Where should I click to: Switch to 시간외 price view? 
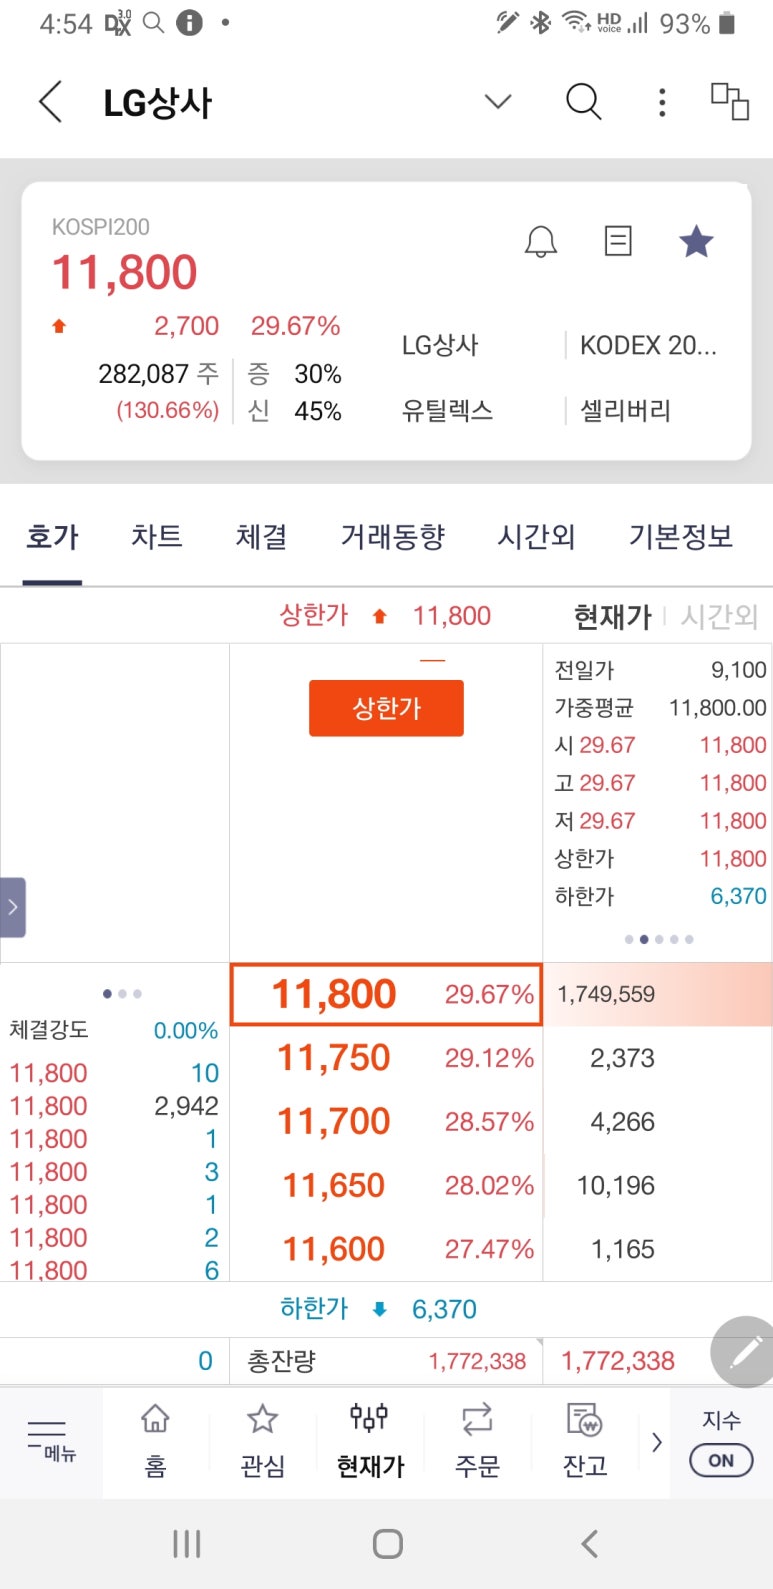pyautogui.click(x=719, y=617)
